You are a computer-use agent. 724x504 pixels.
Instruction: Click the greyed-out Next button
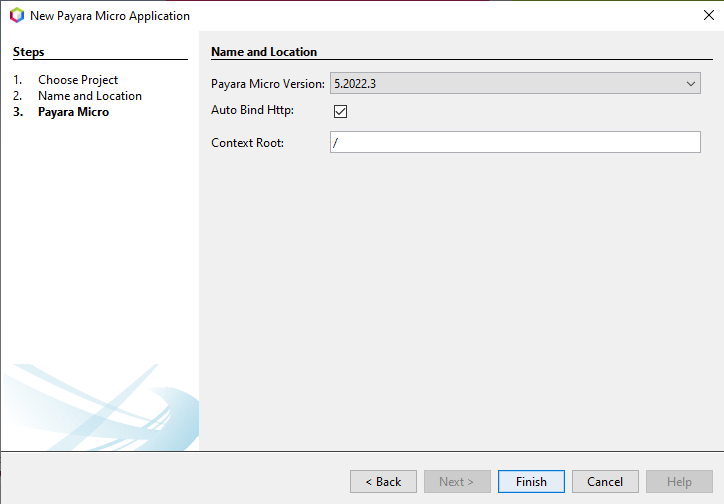tap(457, 482)
